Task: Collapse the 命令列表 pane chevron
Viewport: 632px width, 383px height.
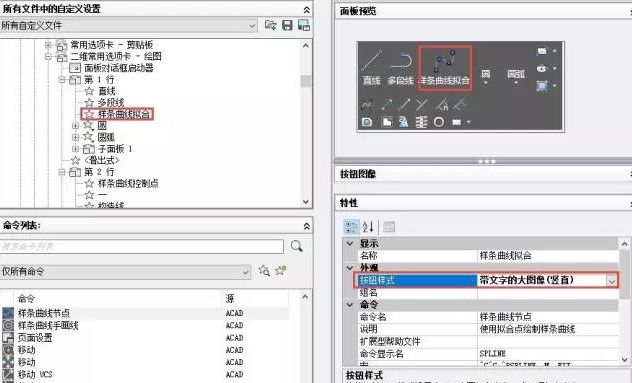Action: click(307, 226)
